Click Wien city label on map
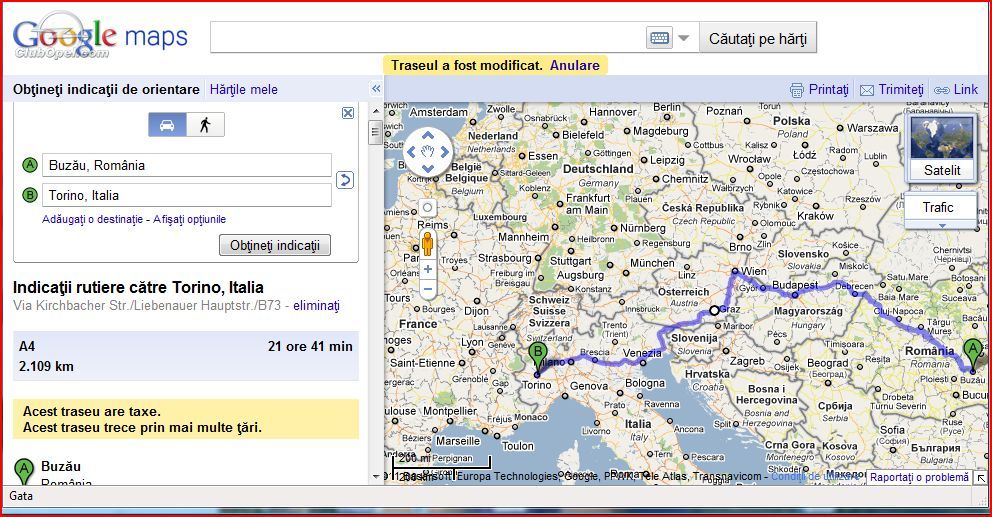The height and width of the screenshot is (517, 992). [753, 271]
